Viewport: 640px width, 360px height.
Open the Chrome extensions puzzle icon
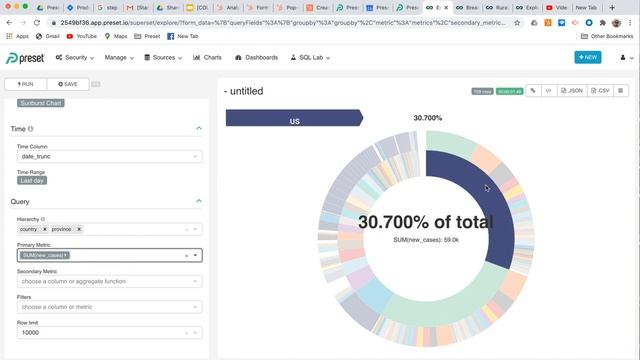click(602, 23)
